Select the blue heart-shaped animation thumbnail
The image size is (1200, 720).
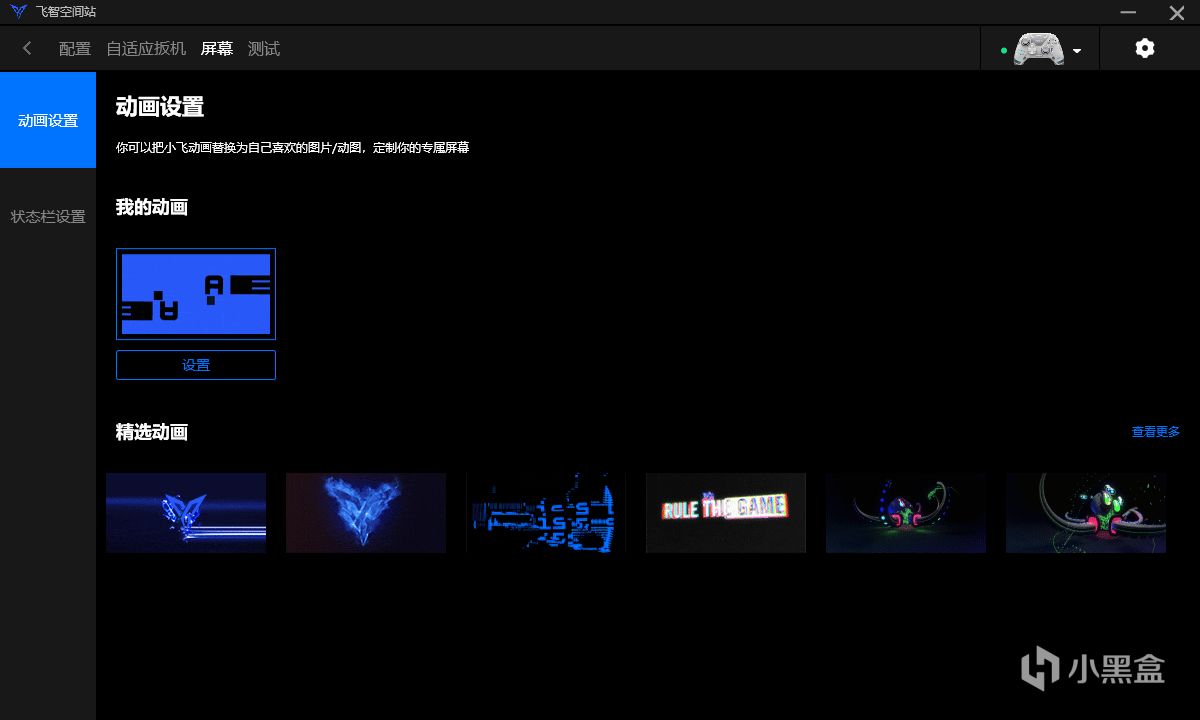click(x=366, y=512)
